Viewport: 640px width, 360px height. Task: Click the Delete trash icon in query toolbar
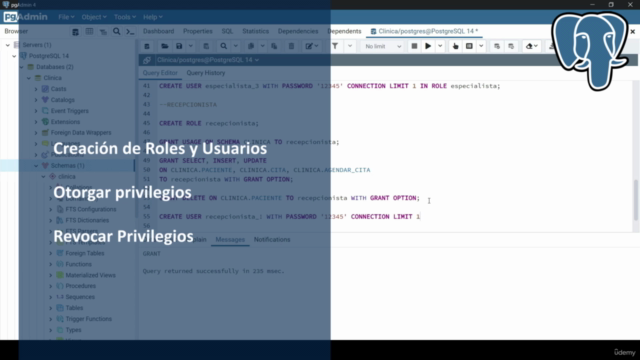[291, 46]
